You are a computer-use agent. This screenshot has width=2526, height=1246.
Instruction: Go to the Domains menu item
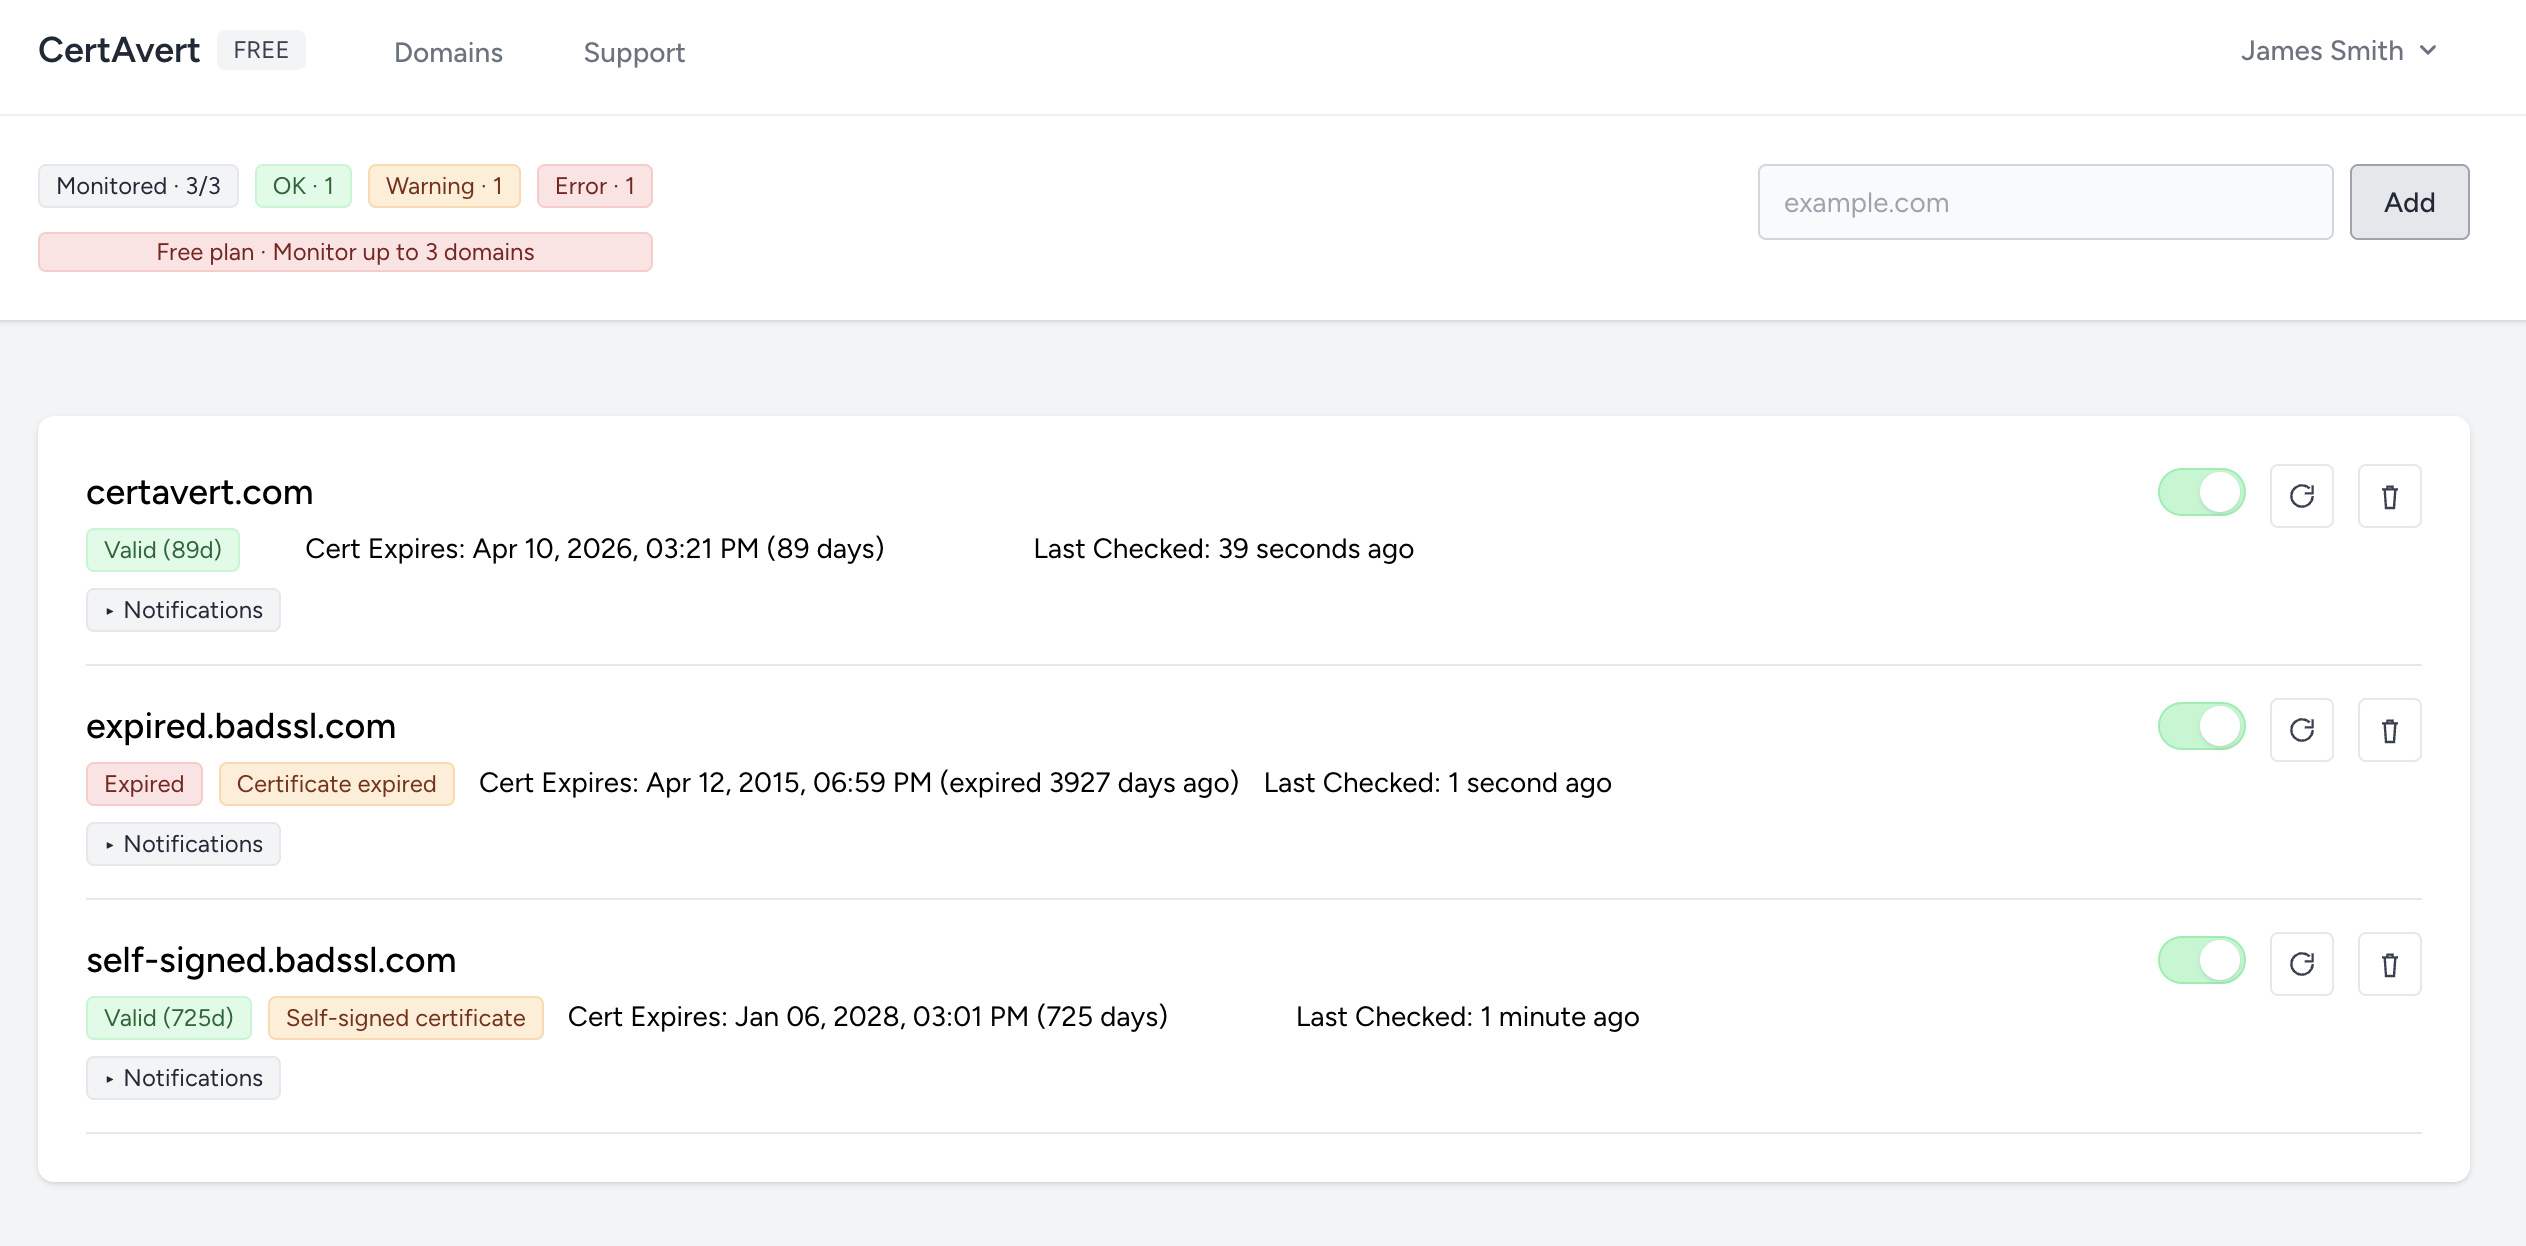pyautogui.click(x=448, y=52)
